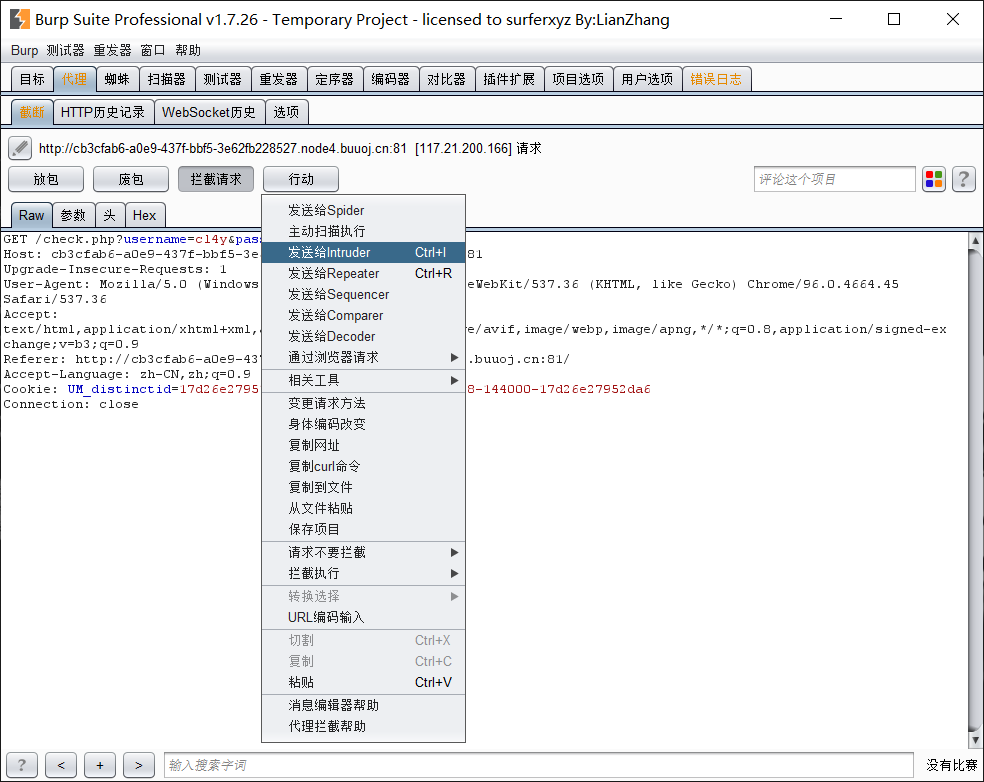Viewport: 984px width, 782px height.
Task: Choose 主动扫描执行 menu entry
Action: [363, 232]
